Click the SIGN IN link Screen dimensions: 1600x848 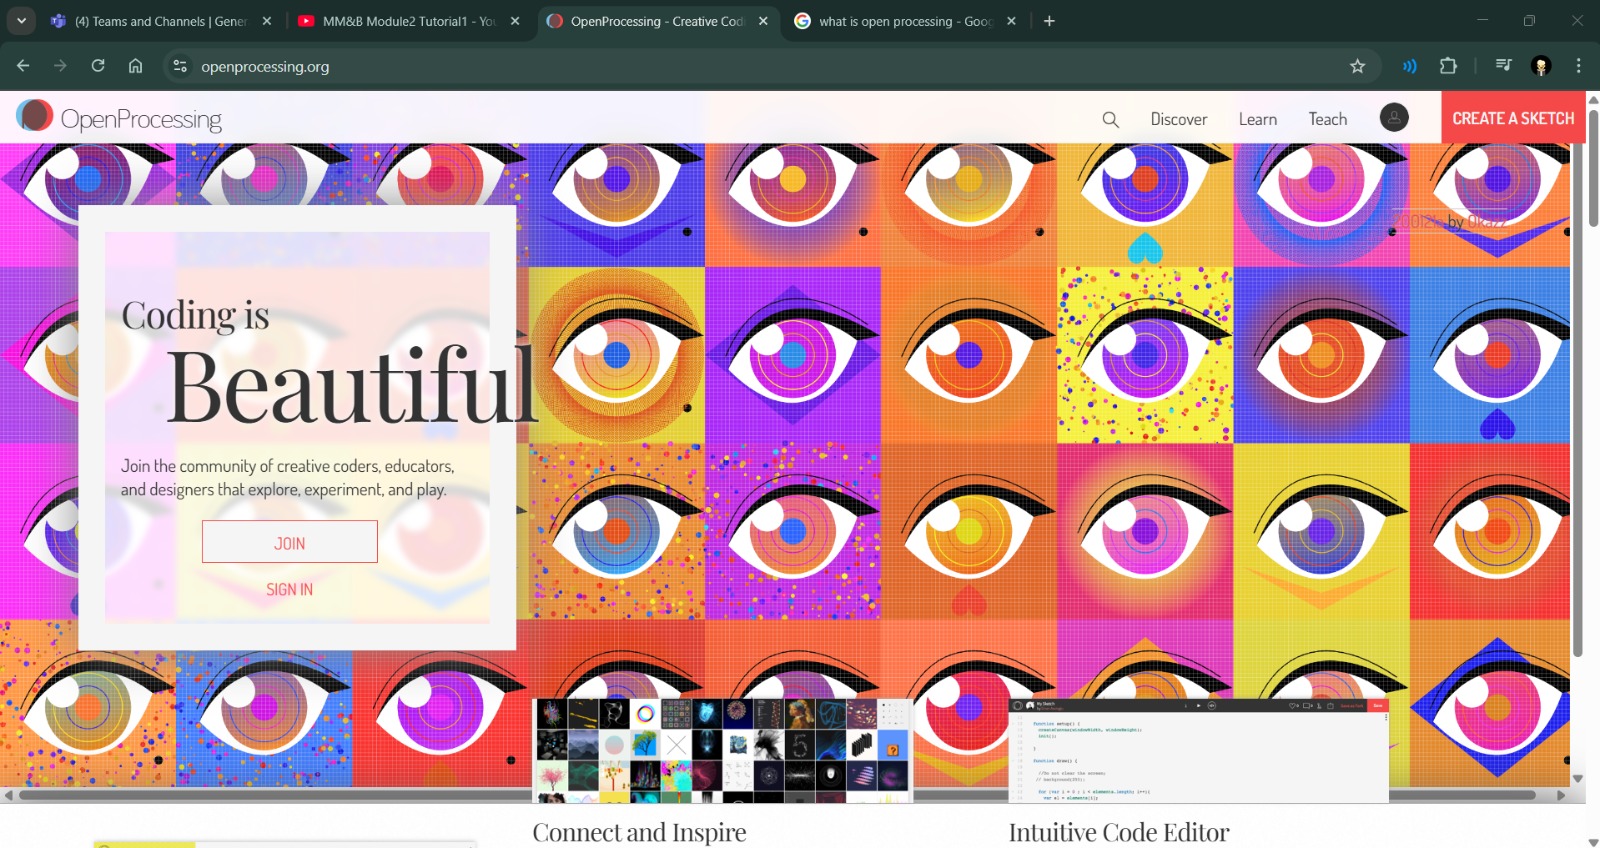[x=289, y=590]
